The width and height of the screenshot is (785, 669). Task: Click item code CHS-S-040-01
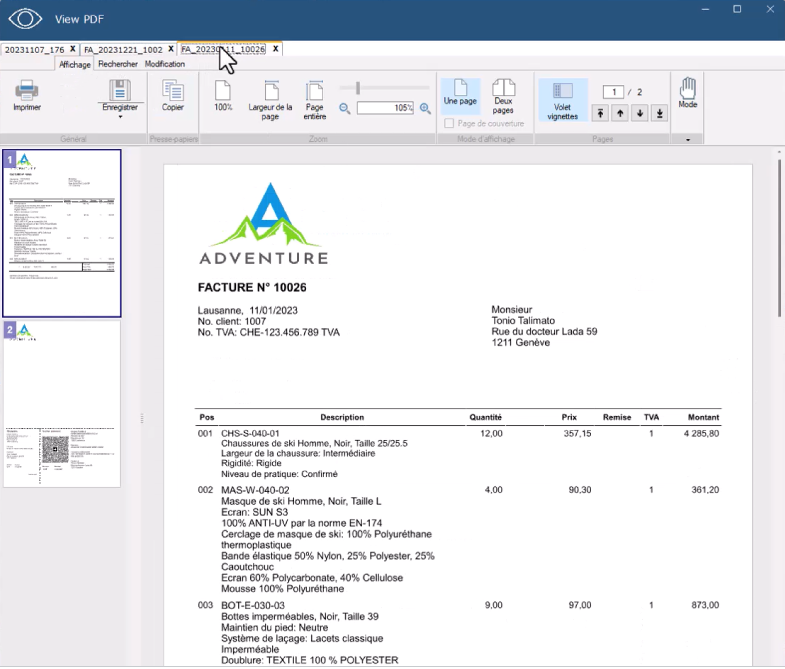[x=250, y=433]
